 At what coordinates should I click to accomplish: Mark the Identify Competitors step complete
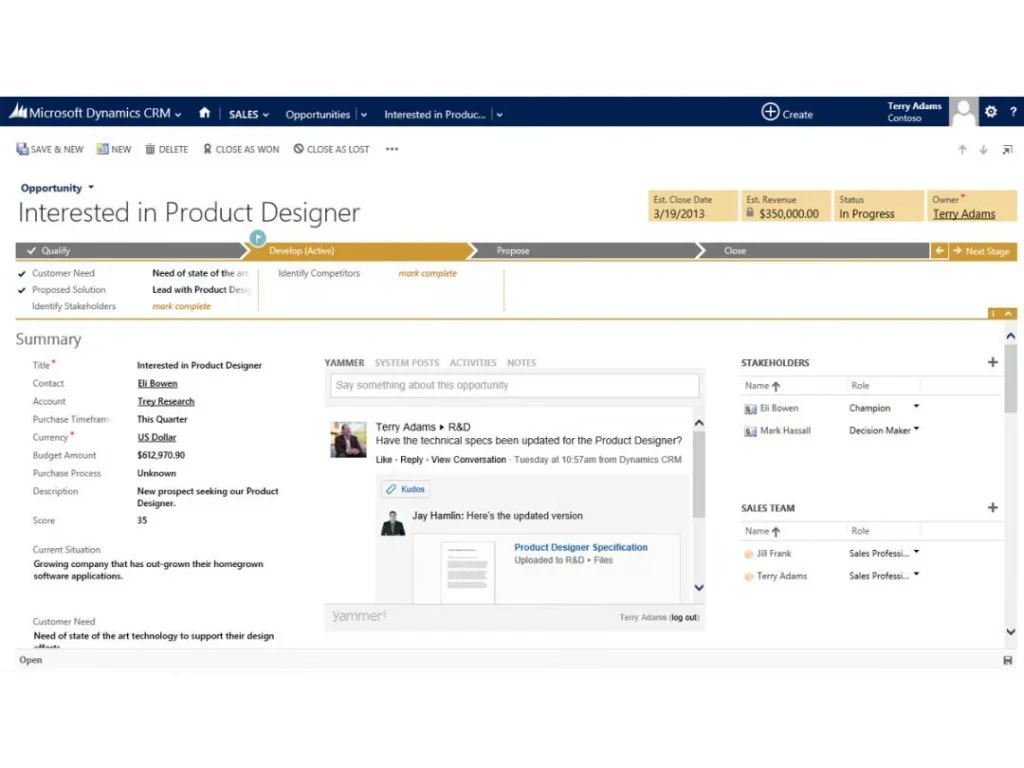coord(428,273)
